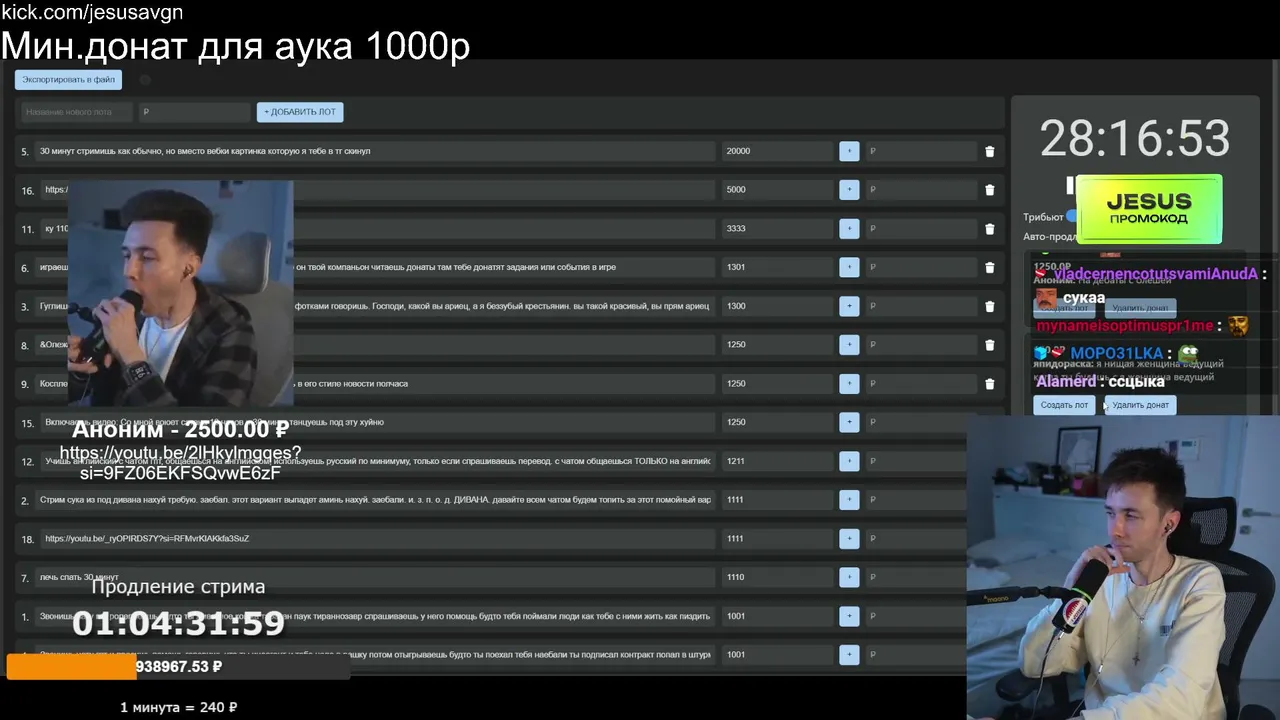
Task: Click the new lot price ₽ field
Action: coord(194,112)
